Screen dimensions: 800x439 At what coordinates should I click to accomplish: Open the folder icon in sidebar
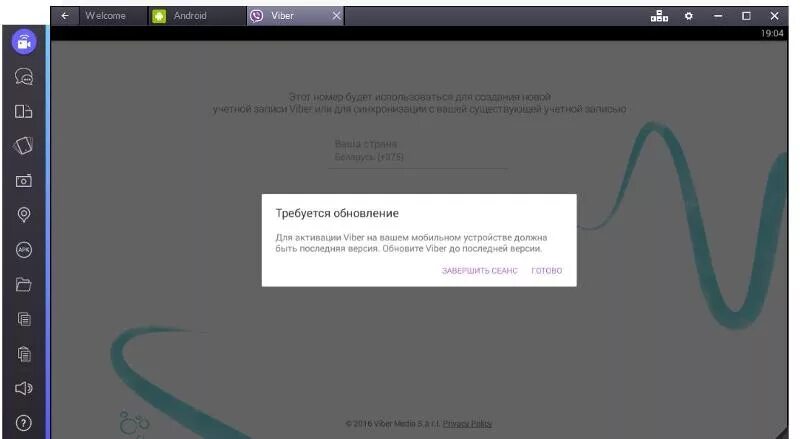23,284
